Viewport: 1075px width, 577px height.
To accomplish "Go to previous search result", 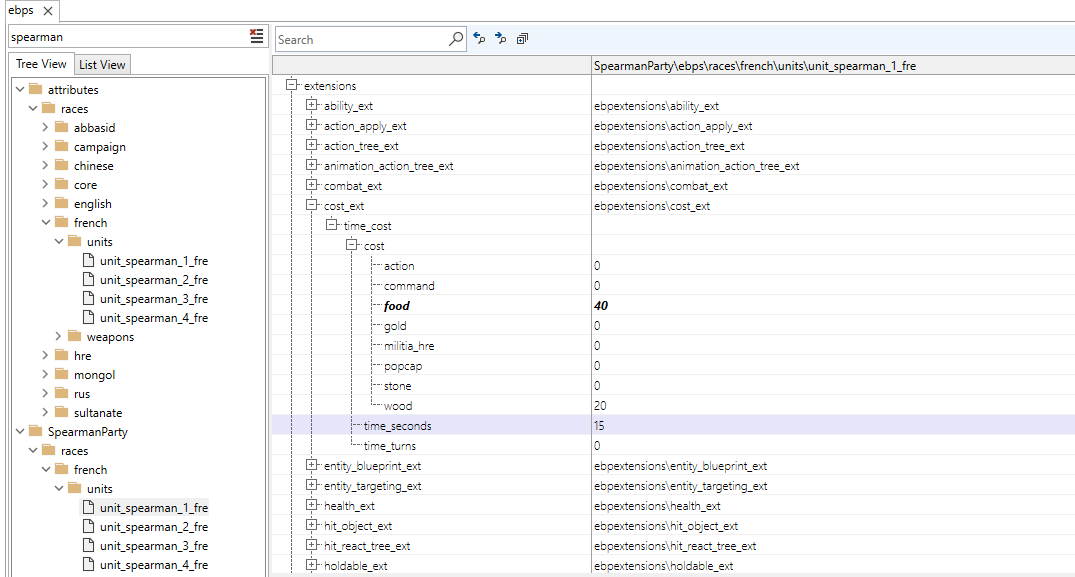I will click(479, 38).
